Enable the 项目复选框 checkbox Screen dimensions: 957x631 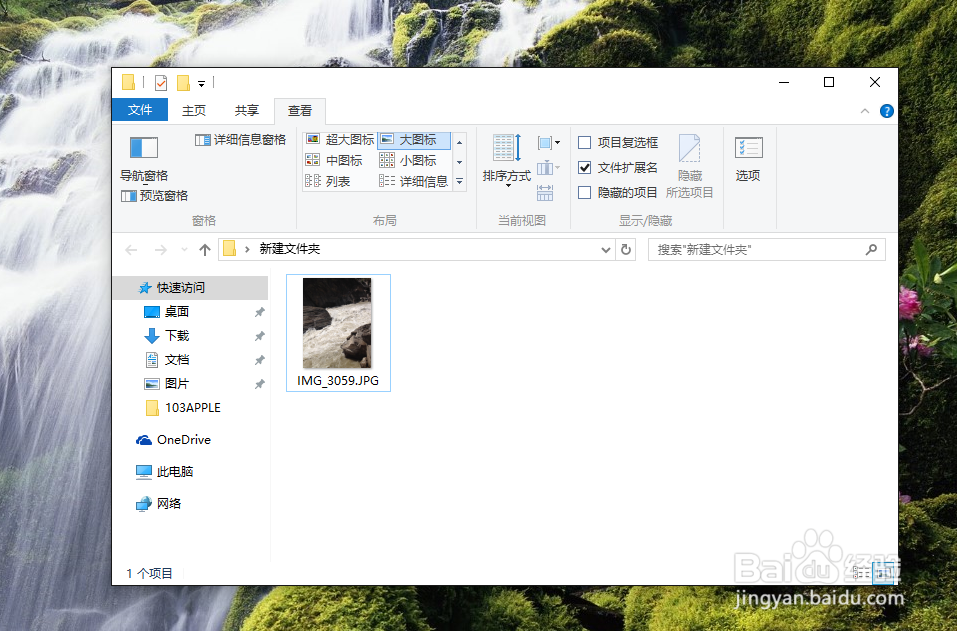(585, 142)
